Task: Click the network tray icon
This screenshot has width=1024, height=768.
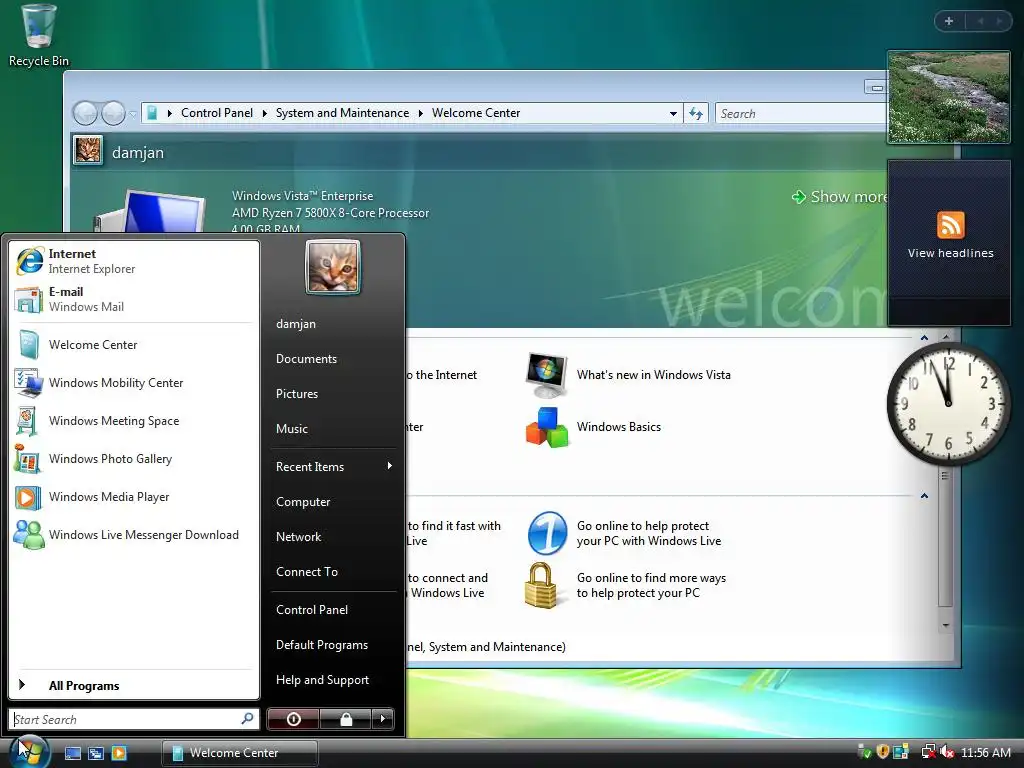Action: [x=928, y=752]
